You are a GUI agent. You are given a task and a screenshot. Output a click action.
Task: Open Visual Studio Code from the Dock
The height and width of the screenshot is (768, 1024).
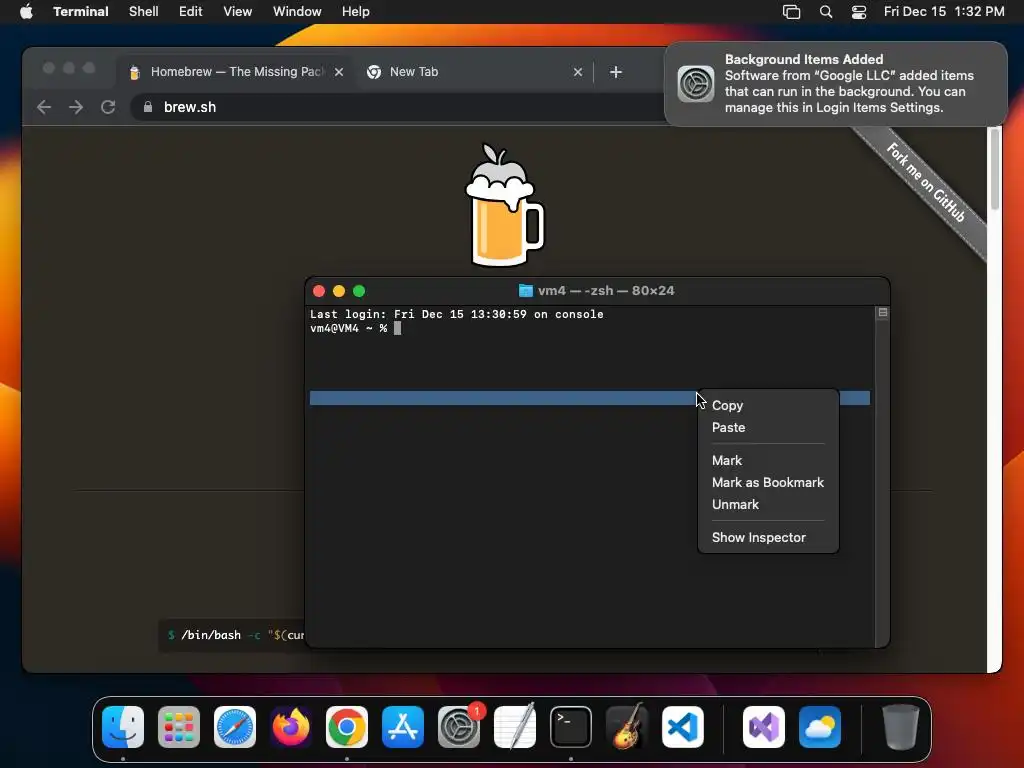[682, 726]
